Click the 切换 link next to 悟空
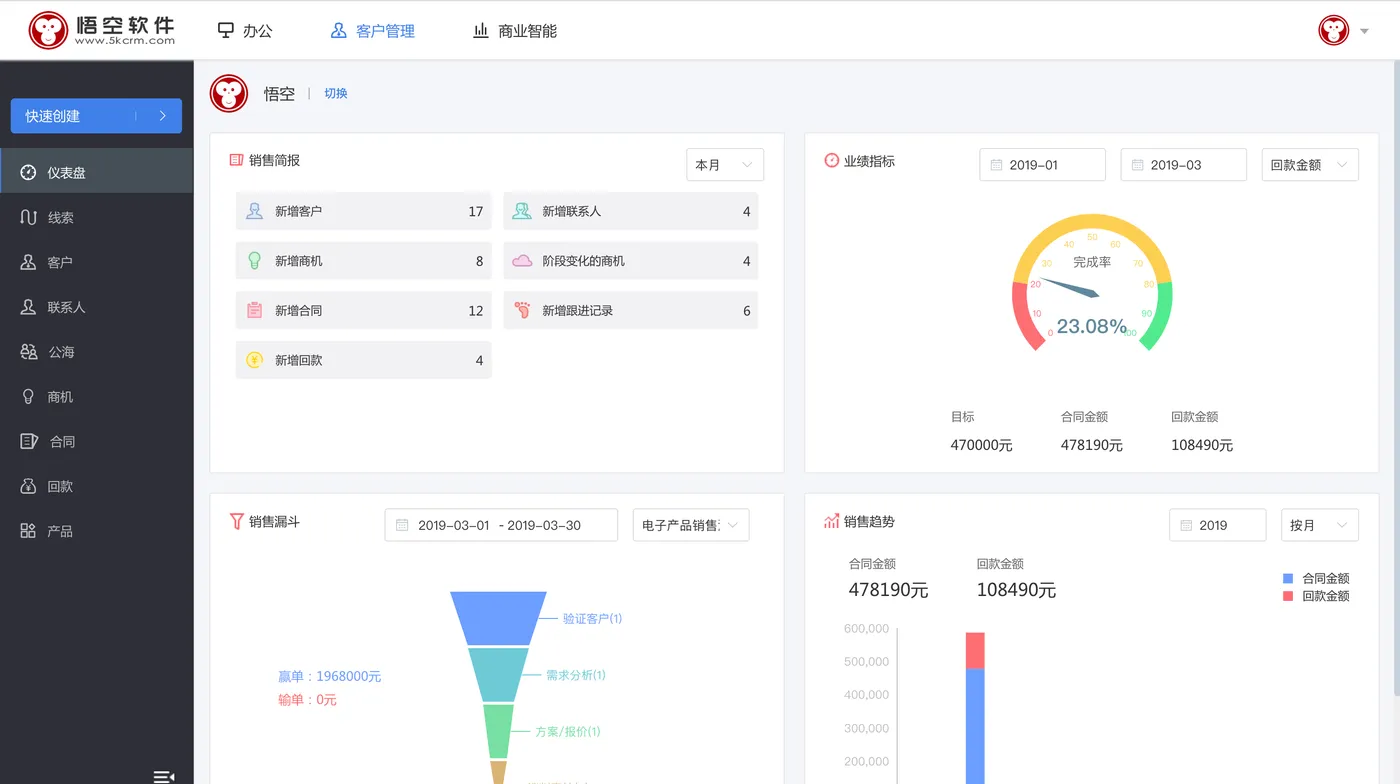The width and height of the screenshot is (1400, 784). [335, 93]
